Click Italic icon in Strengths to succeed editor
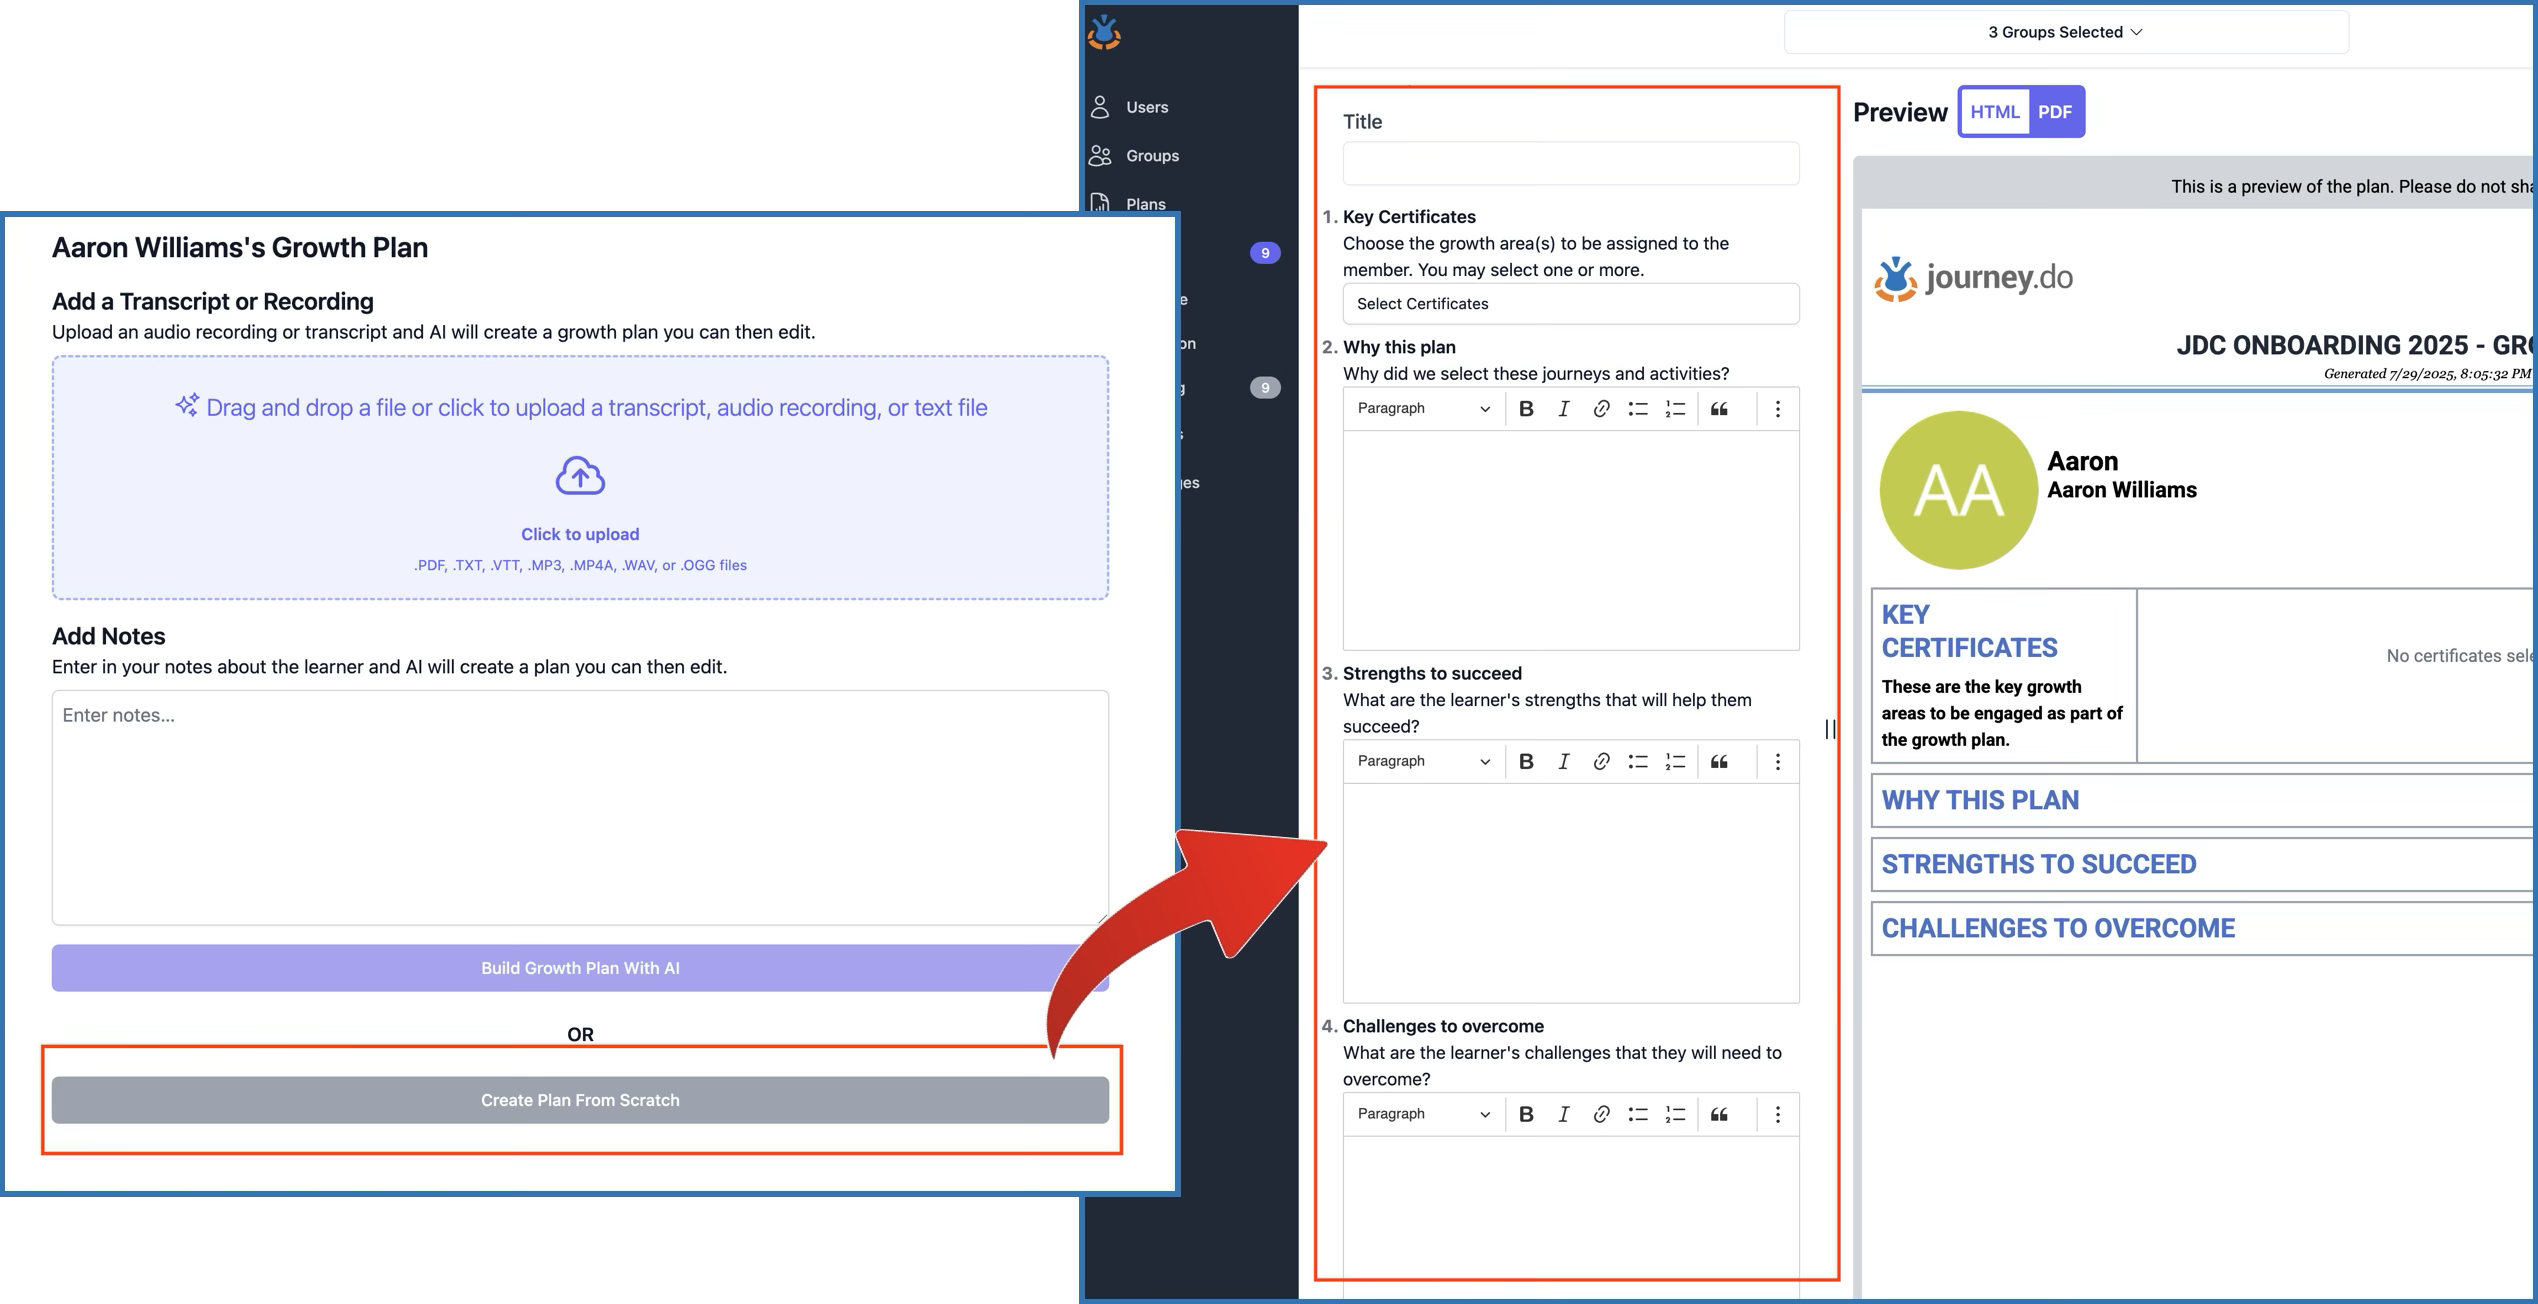 [x=1563, y=761]
